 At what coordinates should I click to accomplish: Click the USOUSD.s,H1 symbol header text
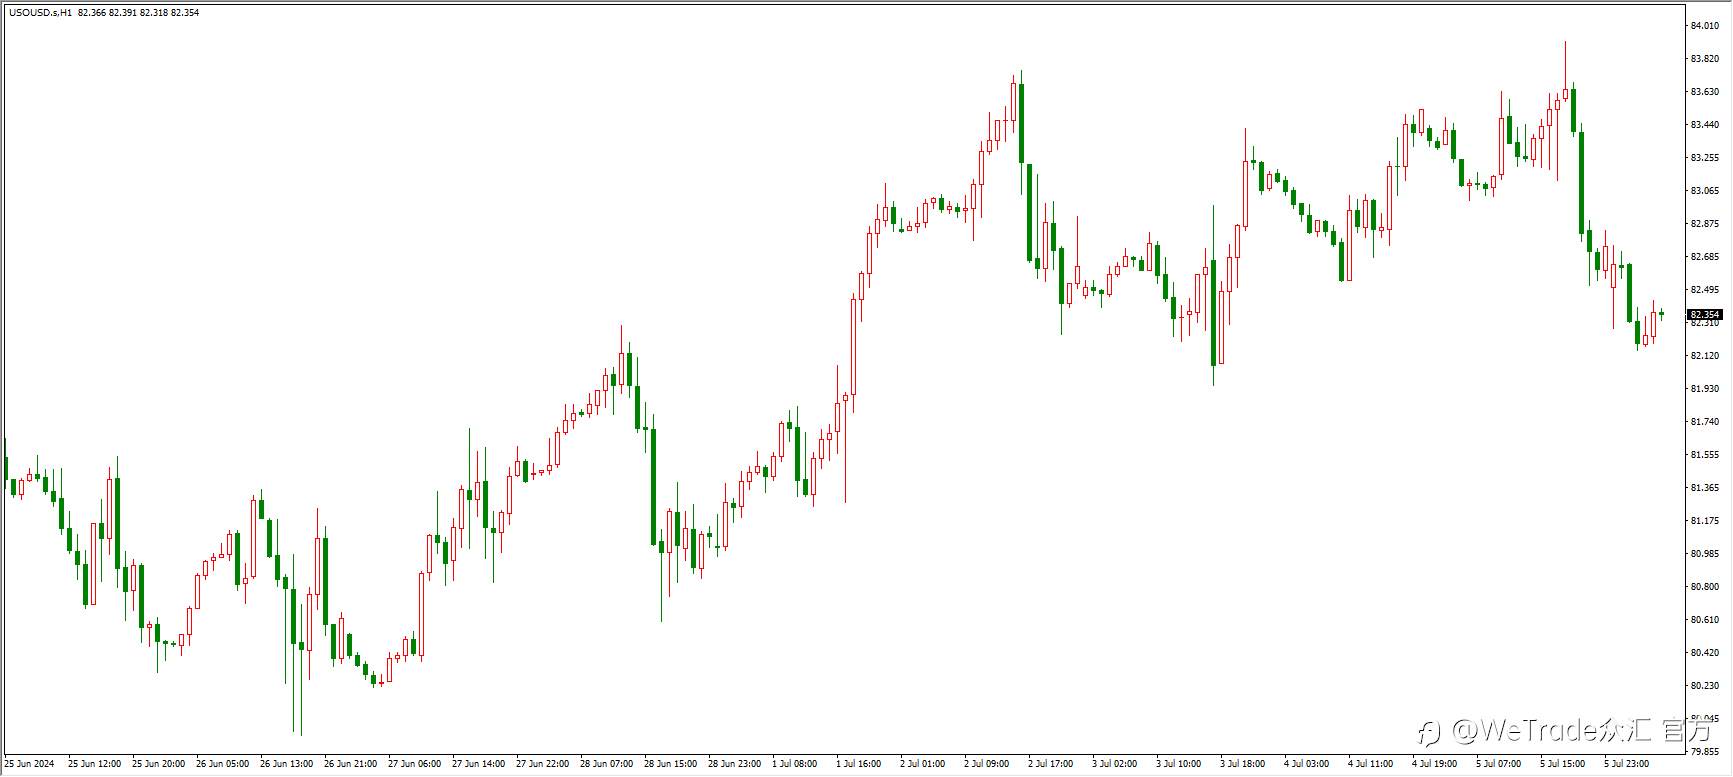[x=40, y=13]
